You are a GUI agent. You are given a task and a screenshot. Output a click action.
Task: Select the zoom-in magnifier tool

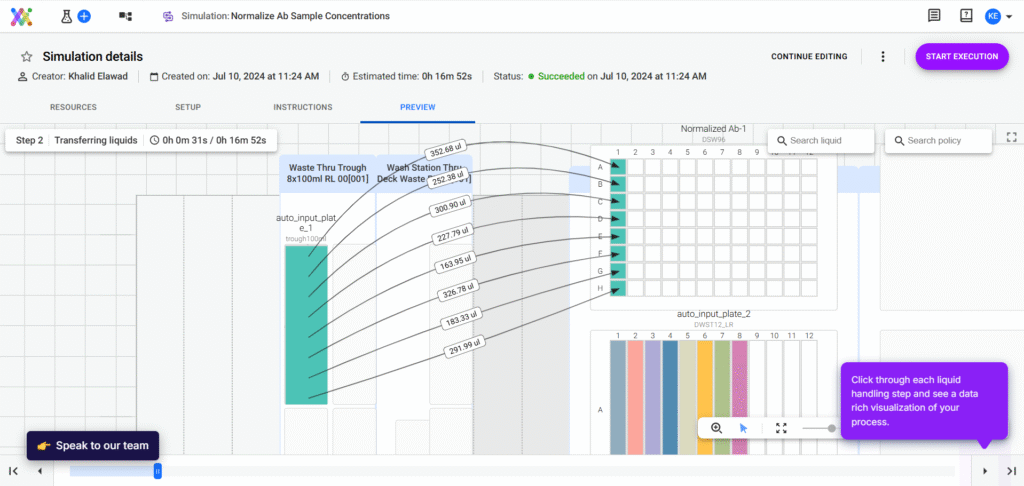[x=716, y=428]
